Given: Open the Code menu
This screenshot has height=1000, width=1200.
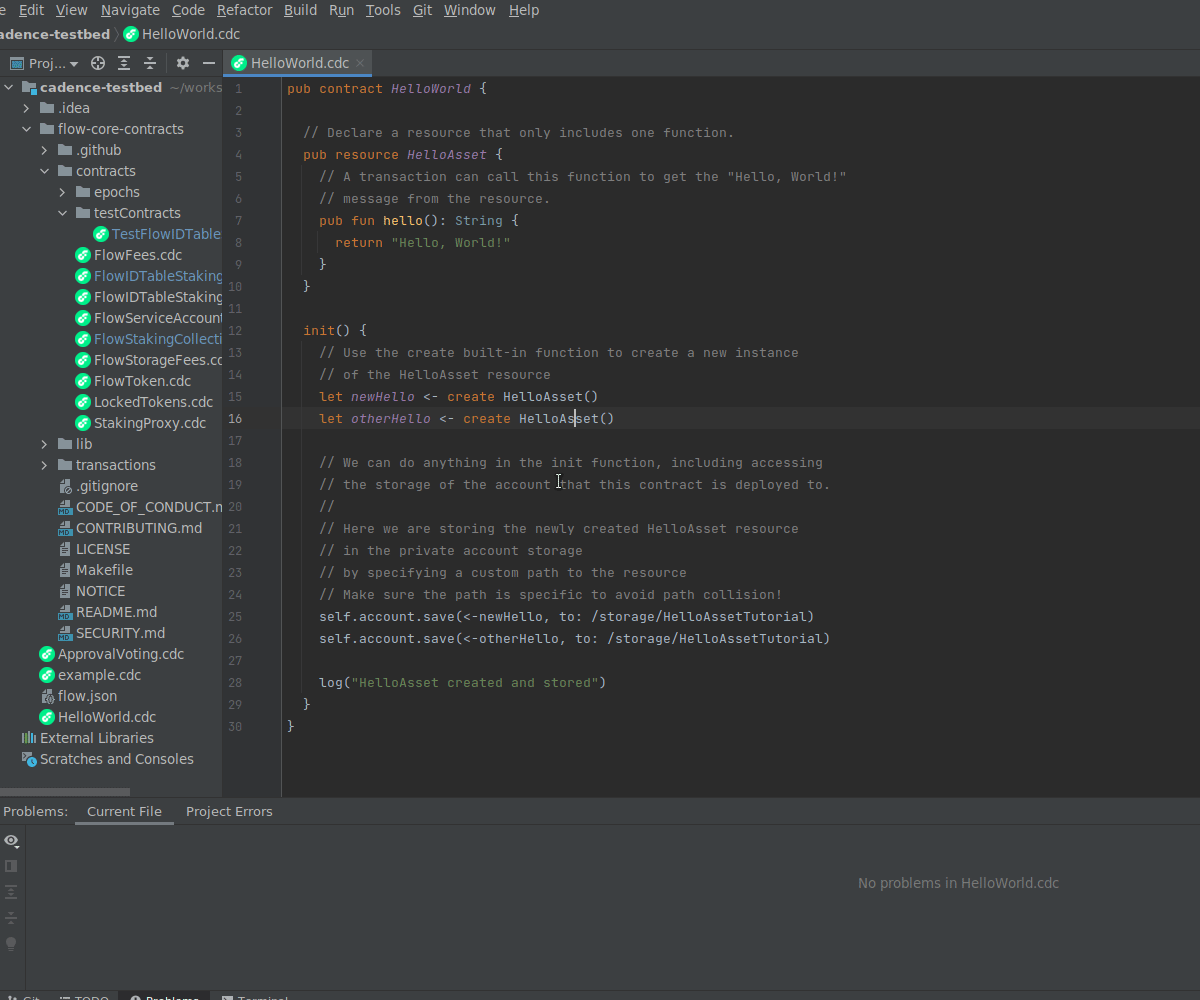Looking at the screenshot, I should pos(188,10).
